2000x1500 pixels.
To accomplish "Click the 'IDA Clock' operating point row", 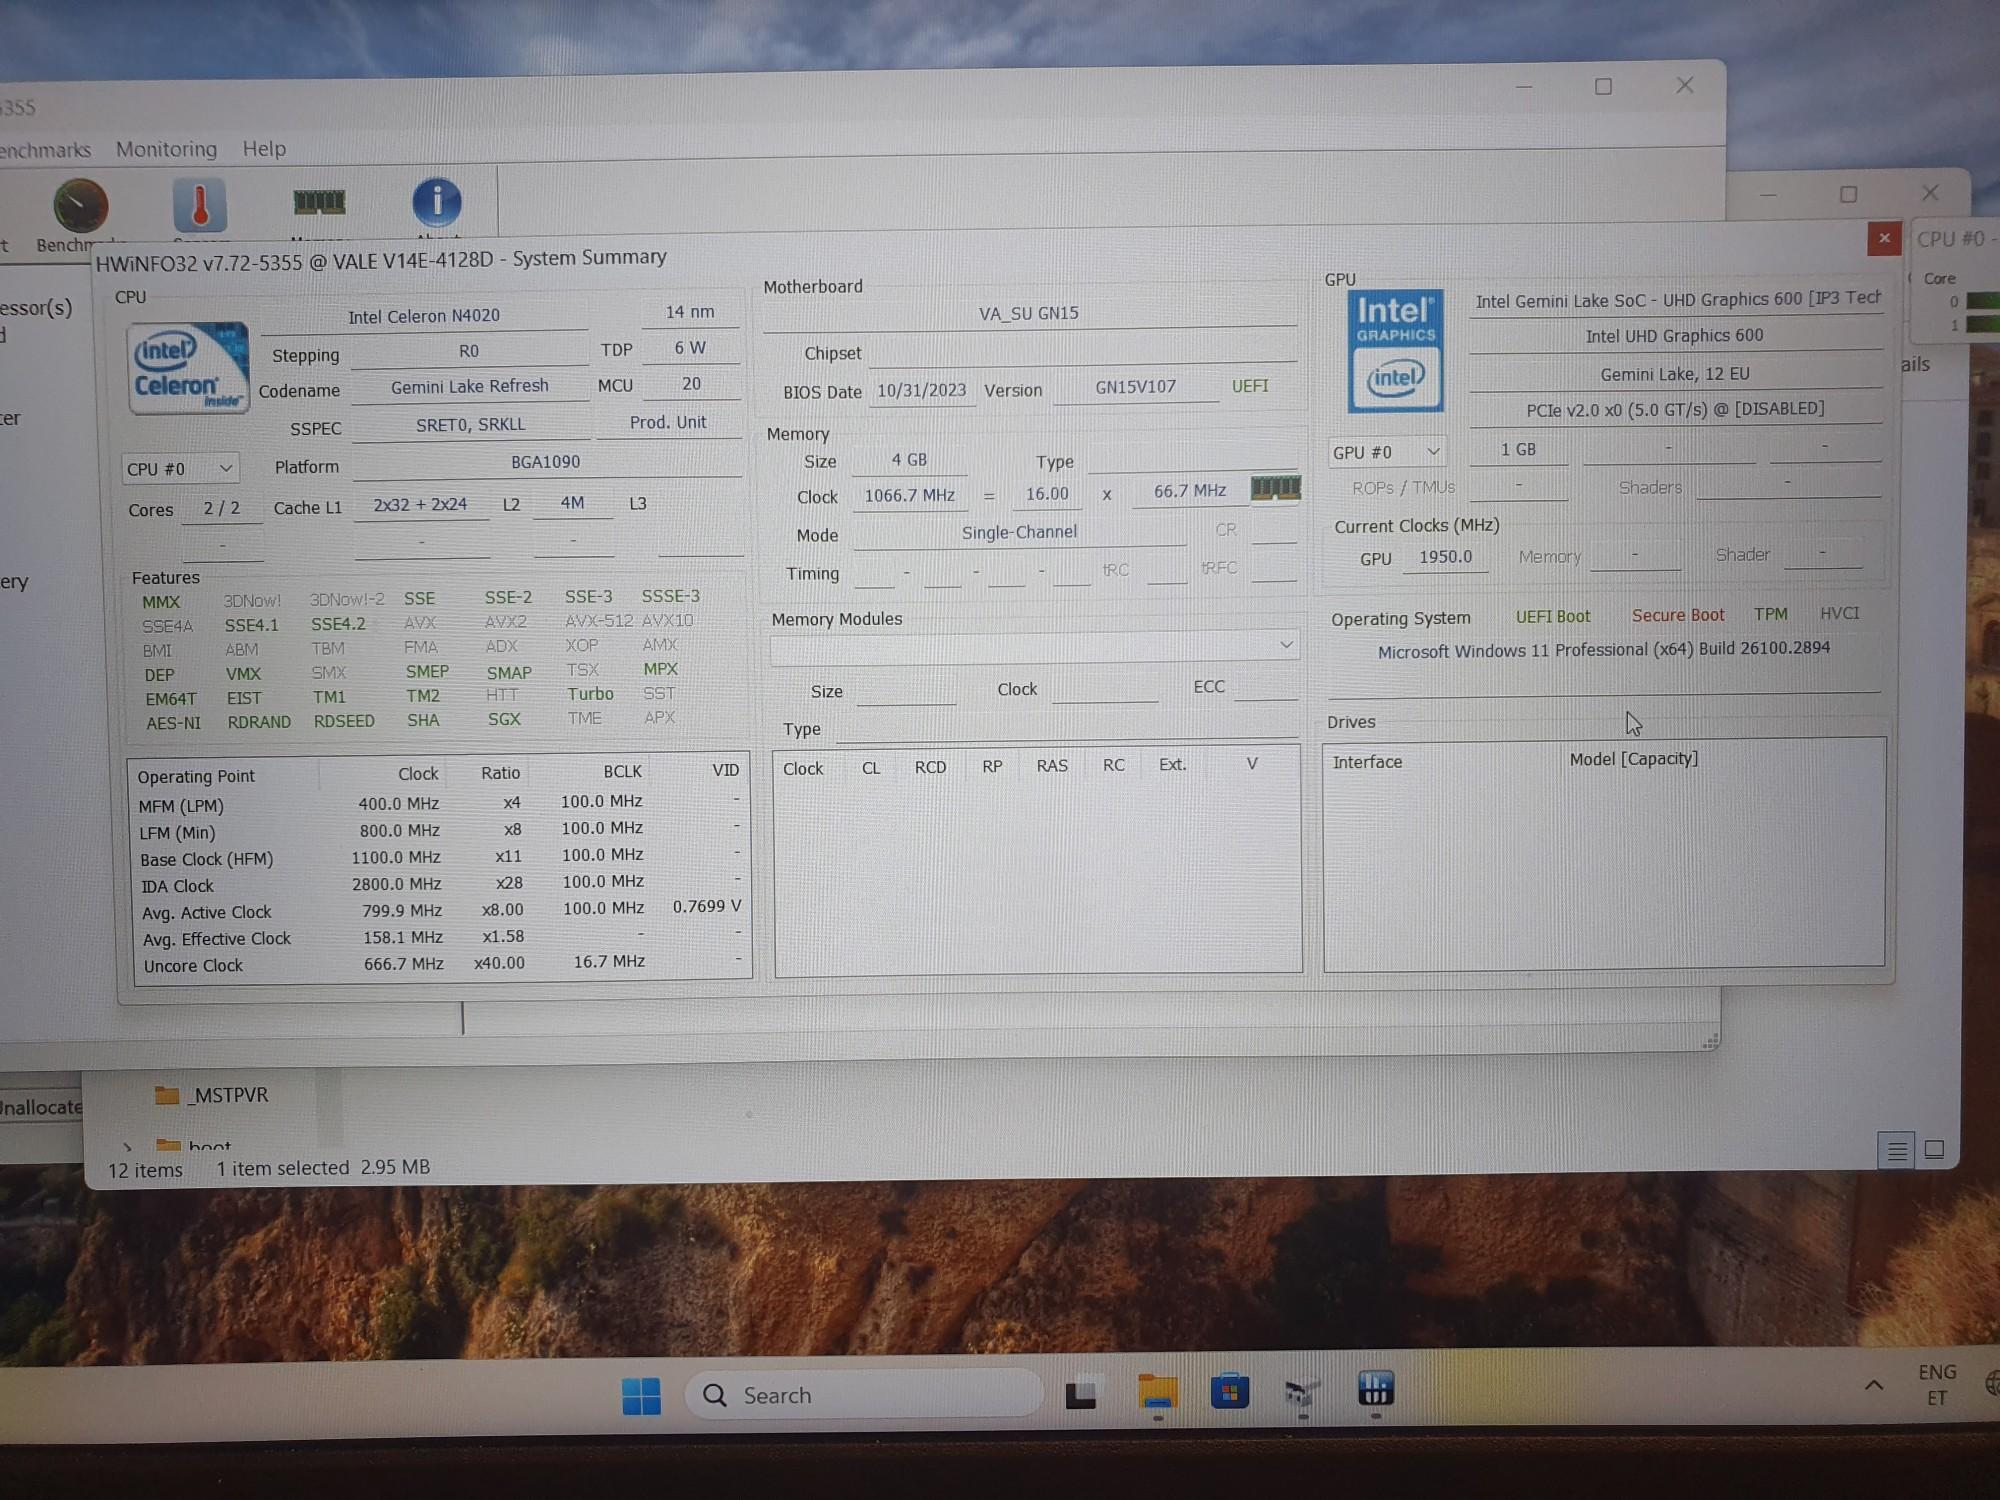I will (440, 884).
